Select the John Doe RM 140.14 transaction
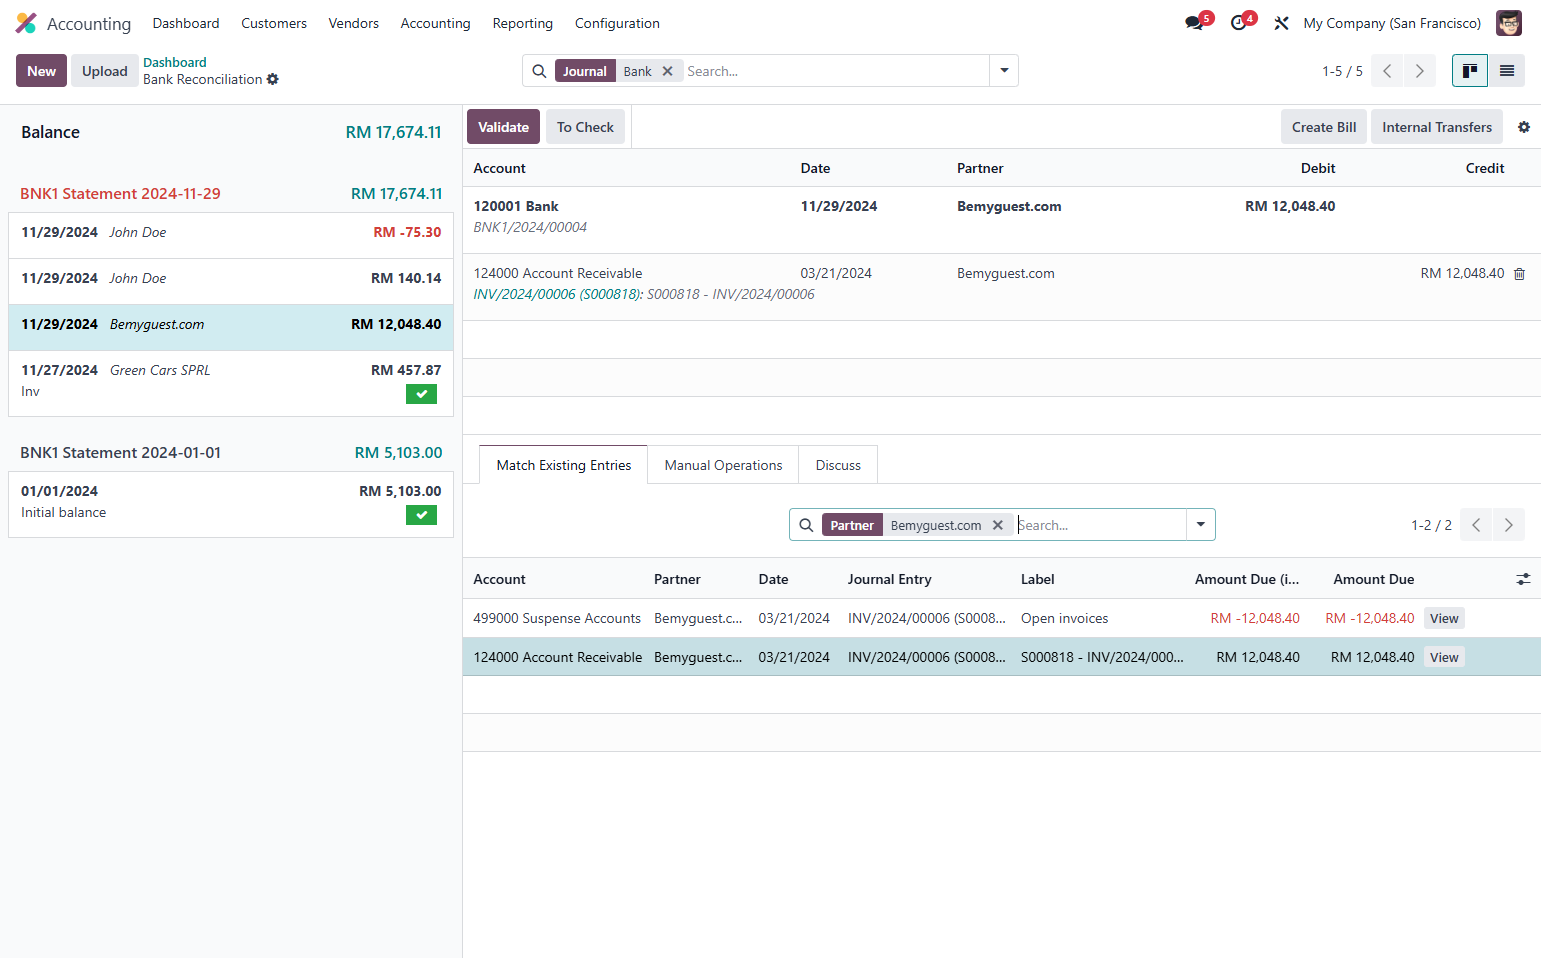This screenshot has width=1541, height=958. pos(231,281)
